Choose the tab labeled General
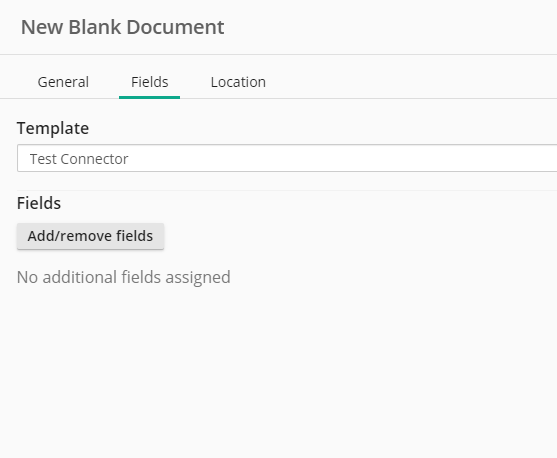The width and height of the screenshot is (557, 458). pyautogui.click(x=63, y=82)
